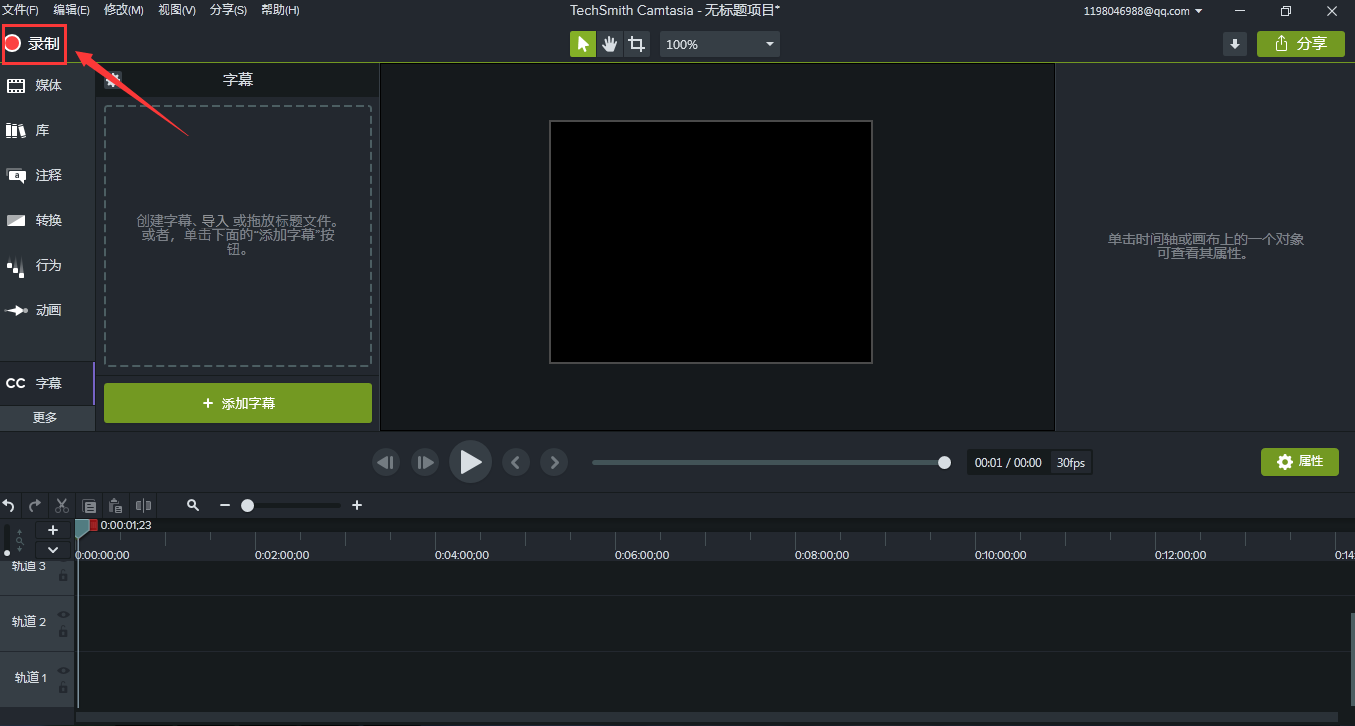Click the green 分享 share button
Viewport: 1355px width, 726px height.
(1301, 44)
